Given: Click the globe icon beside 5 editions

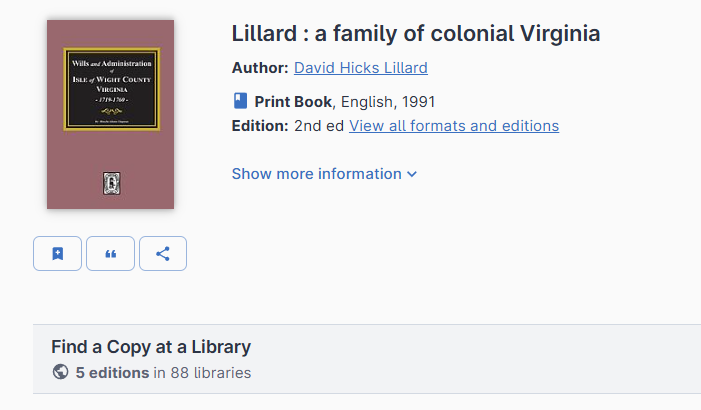Looking at the screenshot, I should pos(61,373).
